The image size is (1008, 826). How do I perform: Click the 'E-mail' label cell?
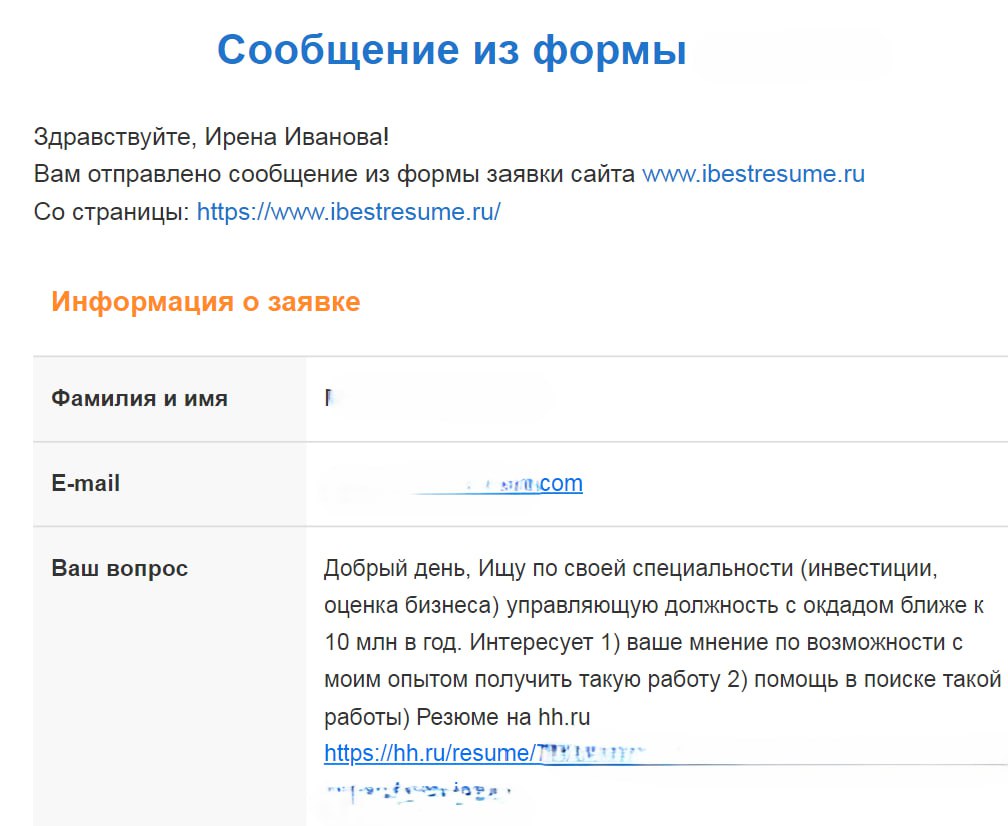pyautogui.click(x=170, y=483)
